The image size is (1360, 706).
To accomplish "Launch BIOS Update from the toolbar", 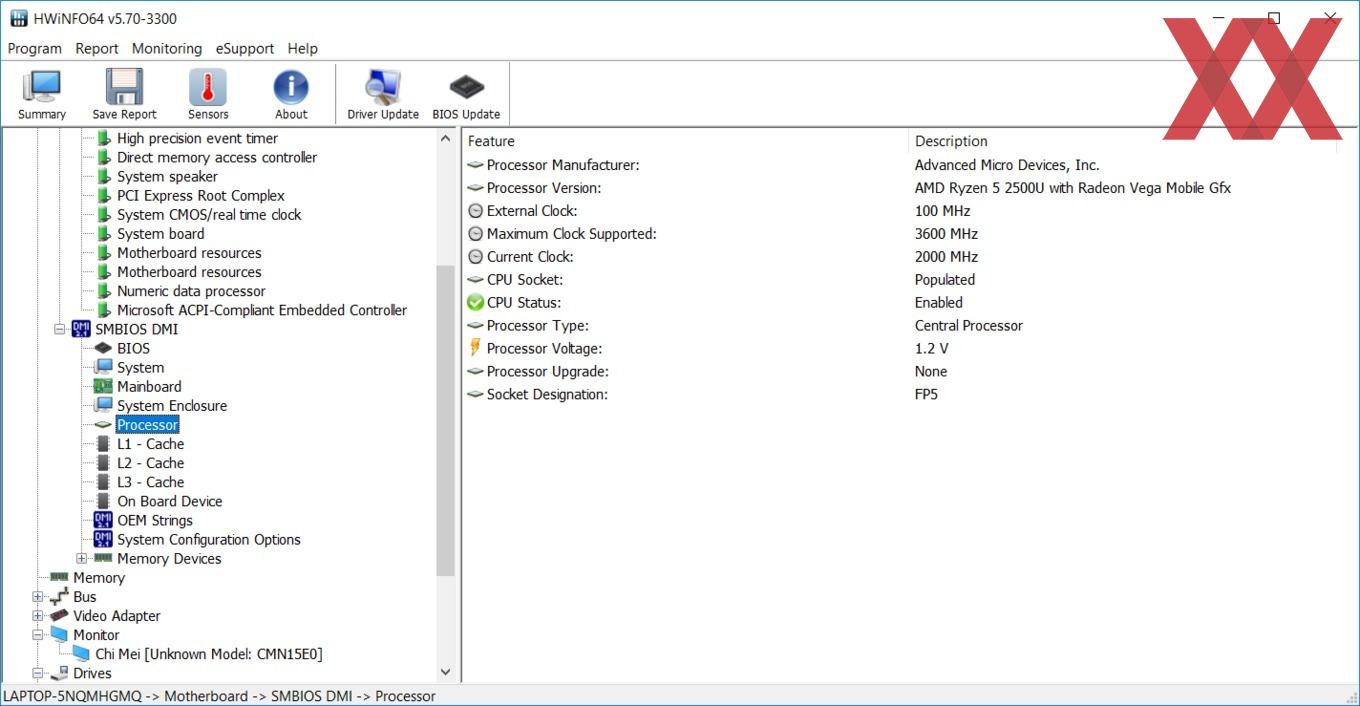I will tap(466, 95).
